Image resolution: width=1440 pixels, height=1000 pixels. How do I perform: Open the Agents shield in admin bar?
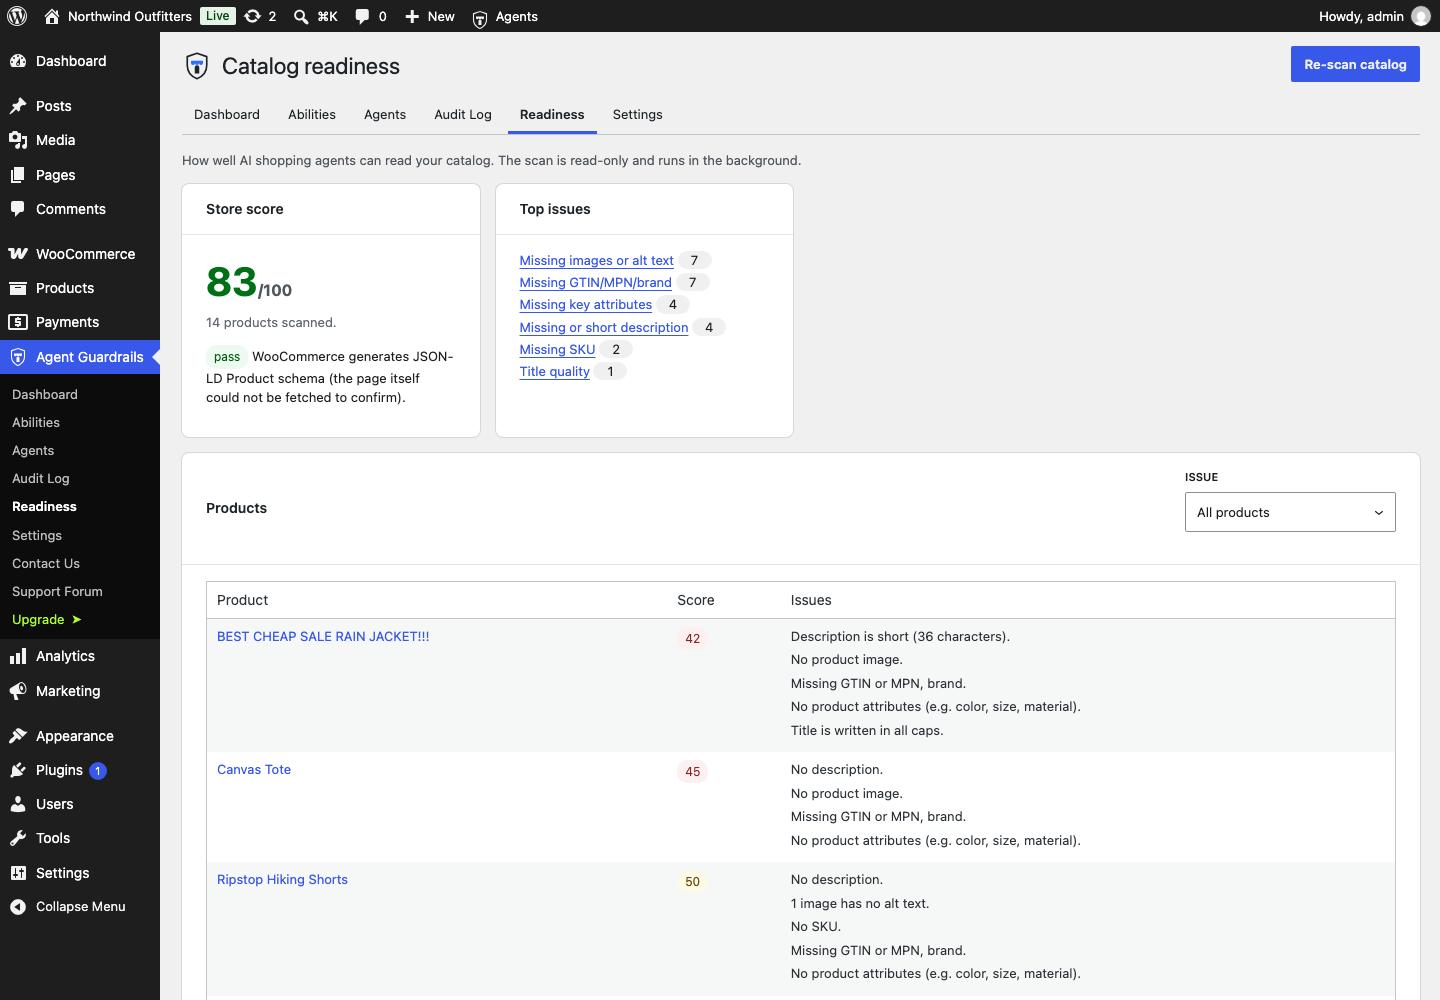[480, 17]
